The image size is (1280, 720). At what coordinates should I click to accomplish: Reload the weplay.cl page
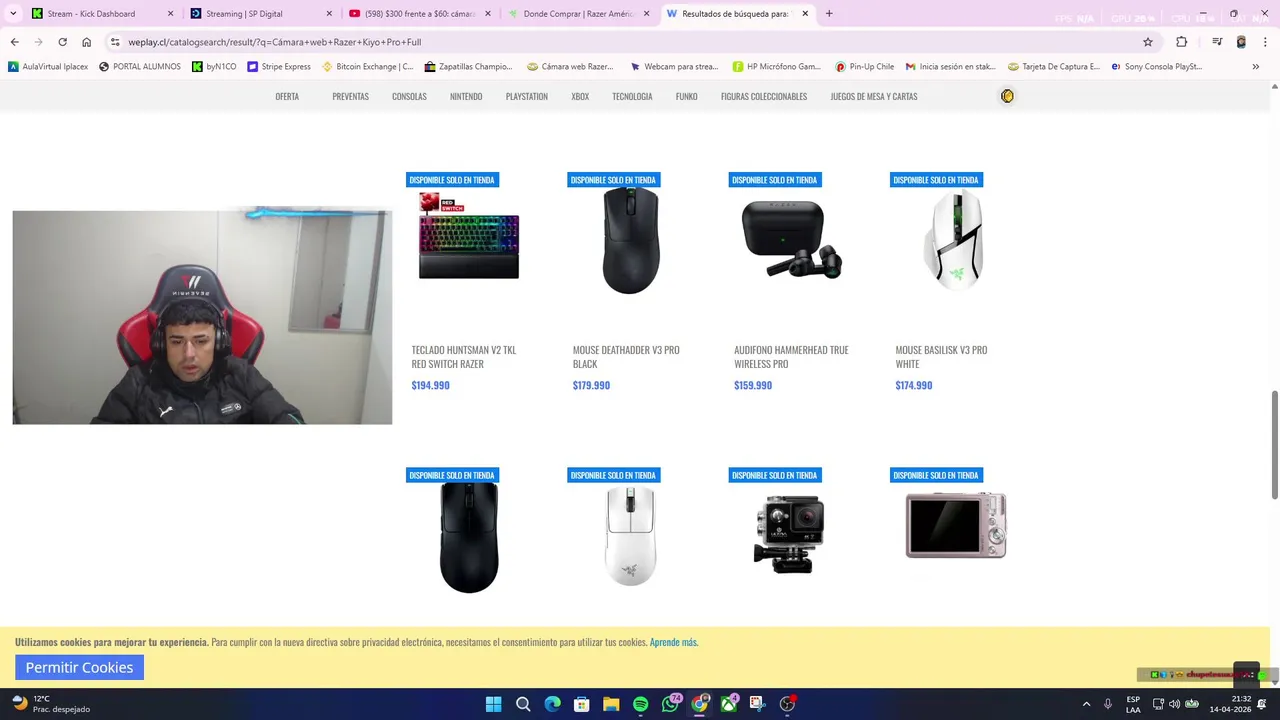pos(62,42)
